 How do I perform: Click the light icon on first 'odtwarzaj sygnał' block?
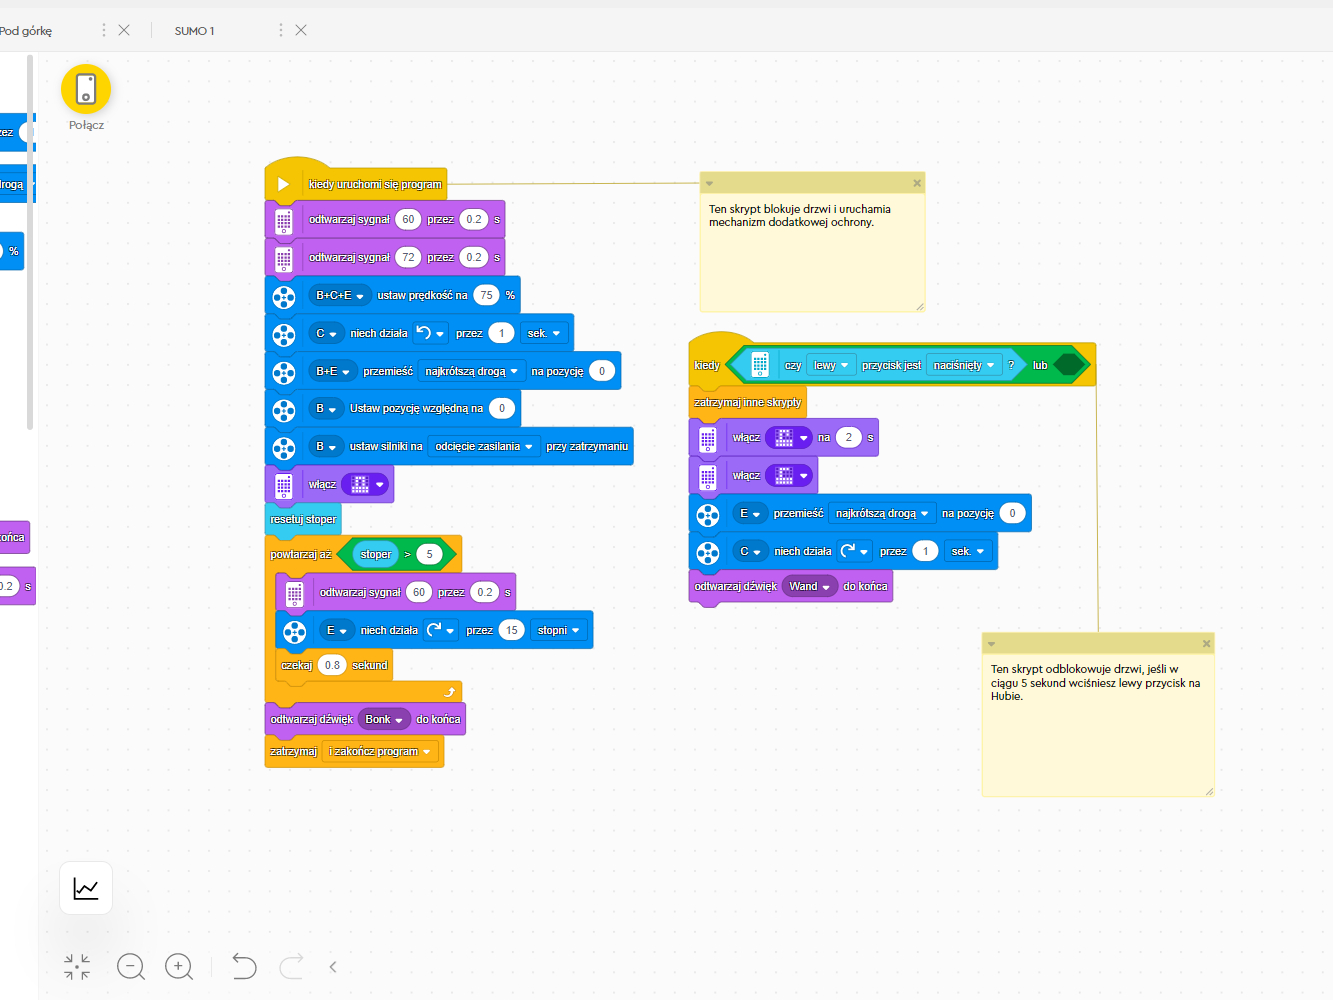[284, 220]
